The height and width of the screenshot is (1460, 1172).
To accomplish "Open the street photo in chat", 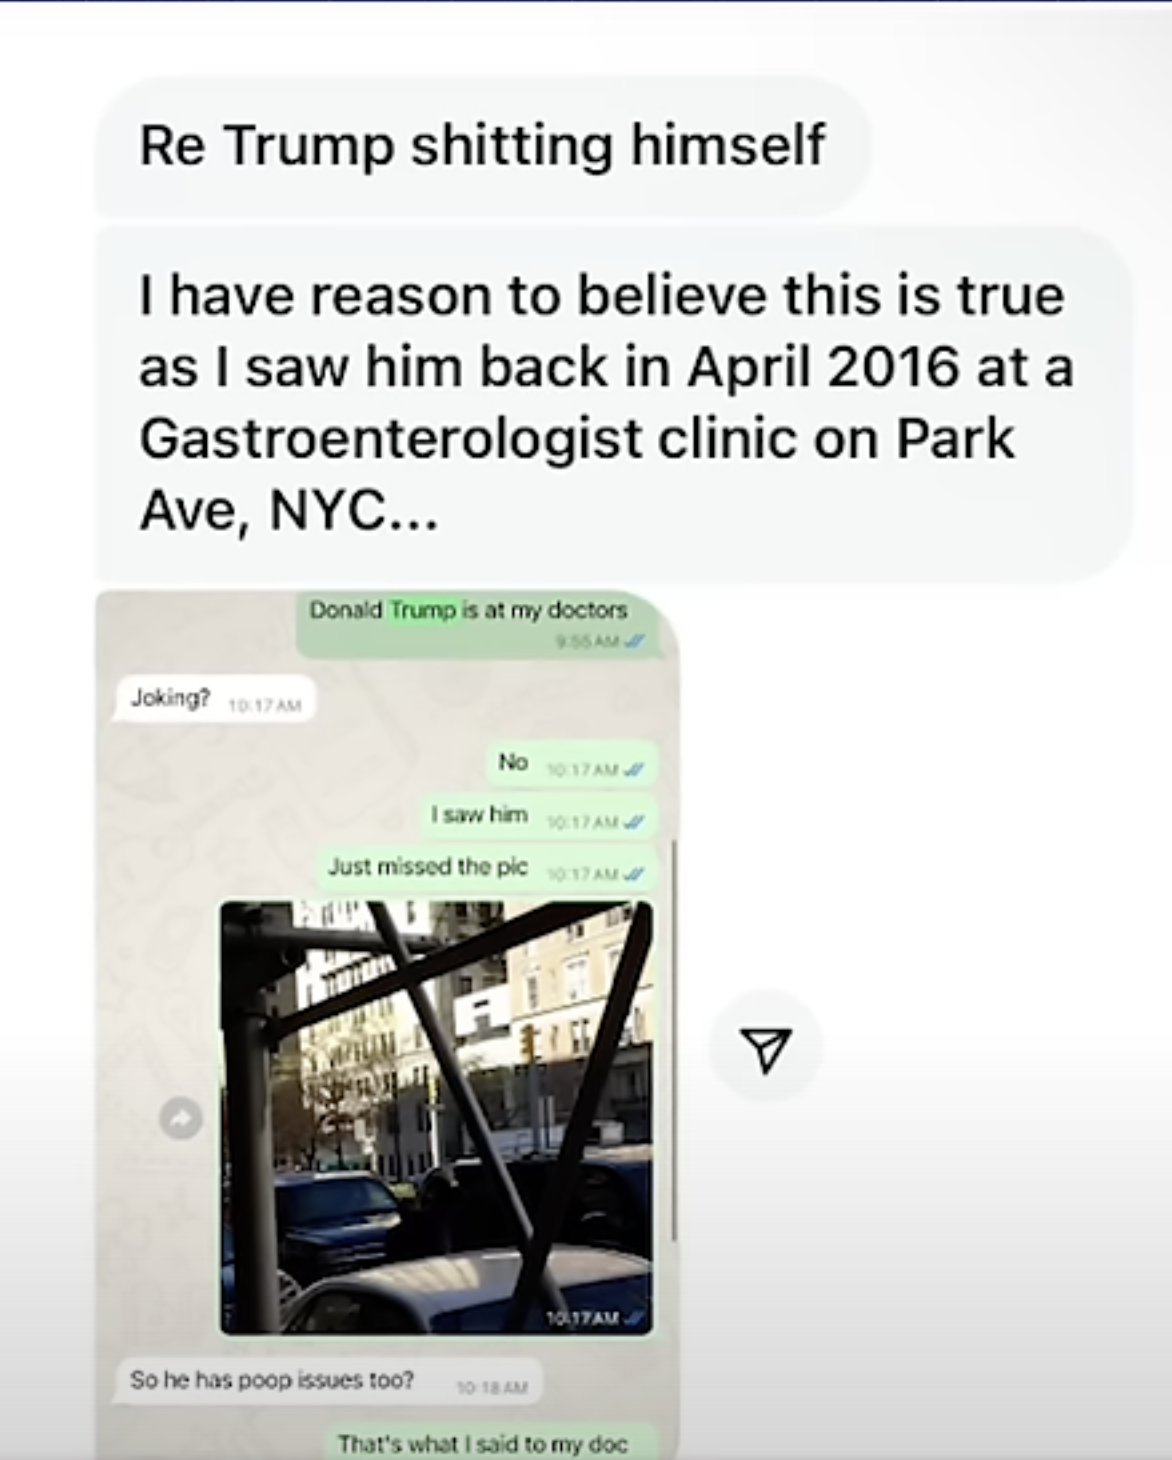I will [x=436, y=1117].
